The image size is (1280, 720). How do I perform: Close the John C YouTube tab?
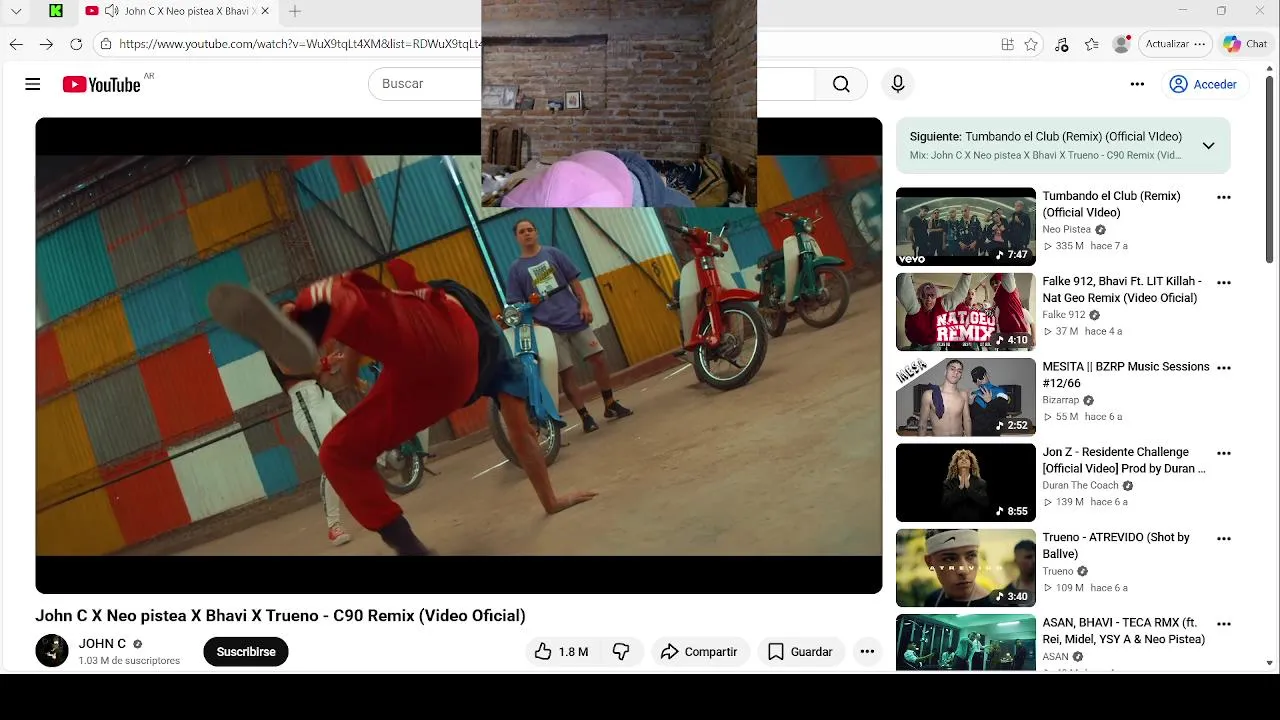[x=265, y=11]
